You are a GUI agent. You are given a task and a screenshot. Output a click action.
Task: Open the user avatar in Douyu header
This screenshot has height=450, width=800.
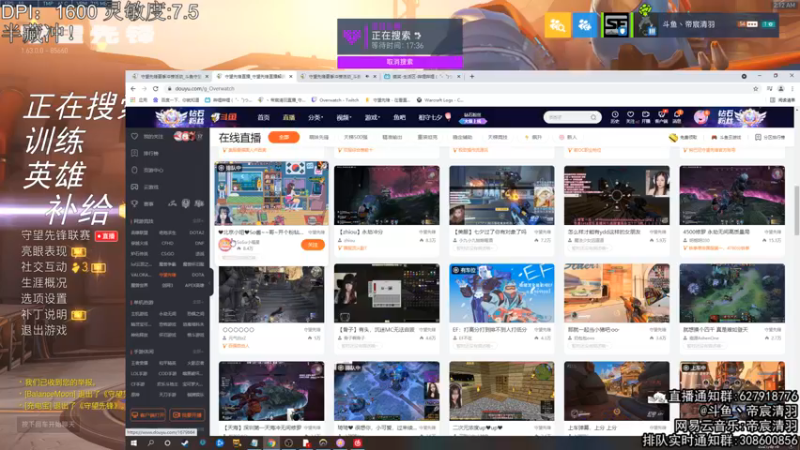(701, 117)
